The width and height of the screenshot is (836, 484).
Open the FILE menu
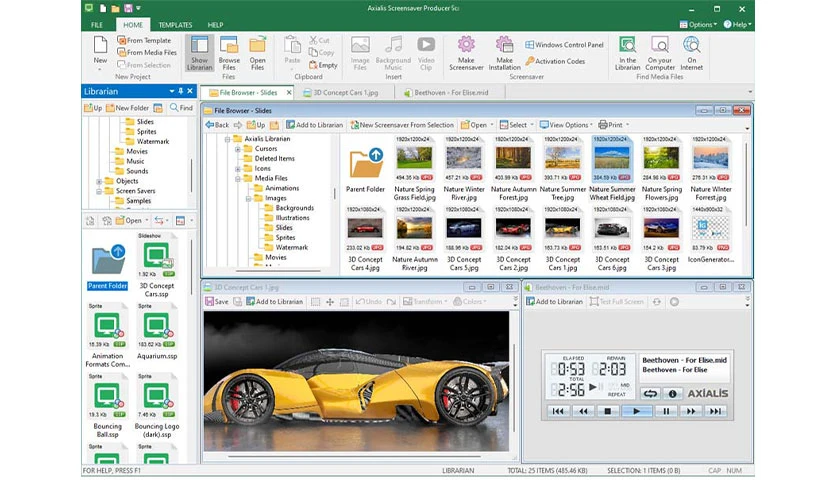(x=97, y=25)
